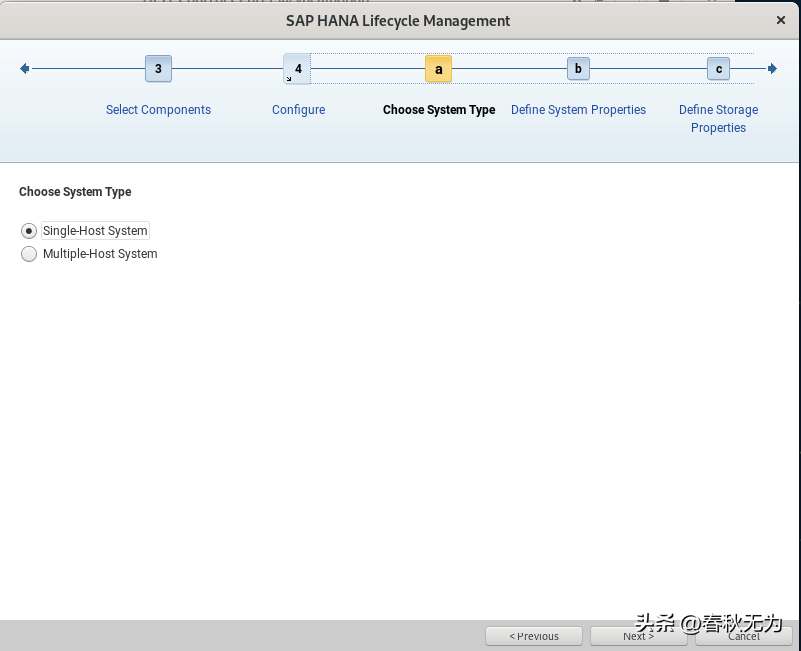Viewport: 801px width, 651px height.
Task: Open the Select Components step
Action: [158, 109]
